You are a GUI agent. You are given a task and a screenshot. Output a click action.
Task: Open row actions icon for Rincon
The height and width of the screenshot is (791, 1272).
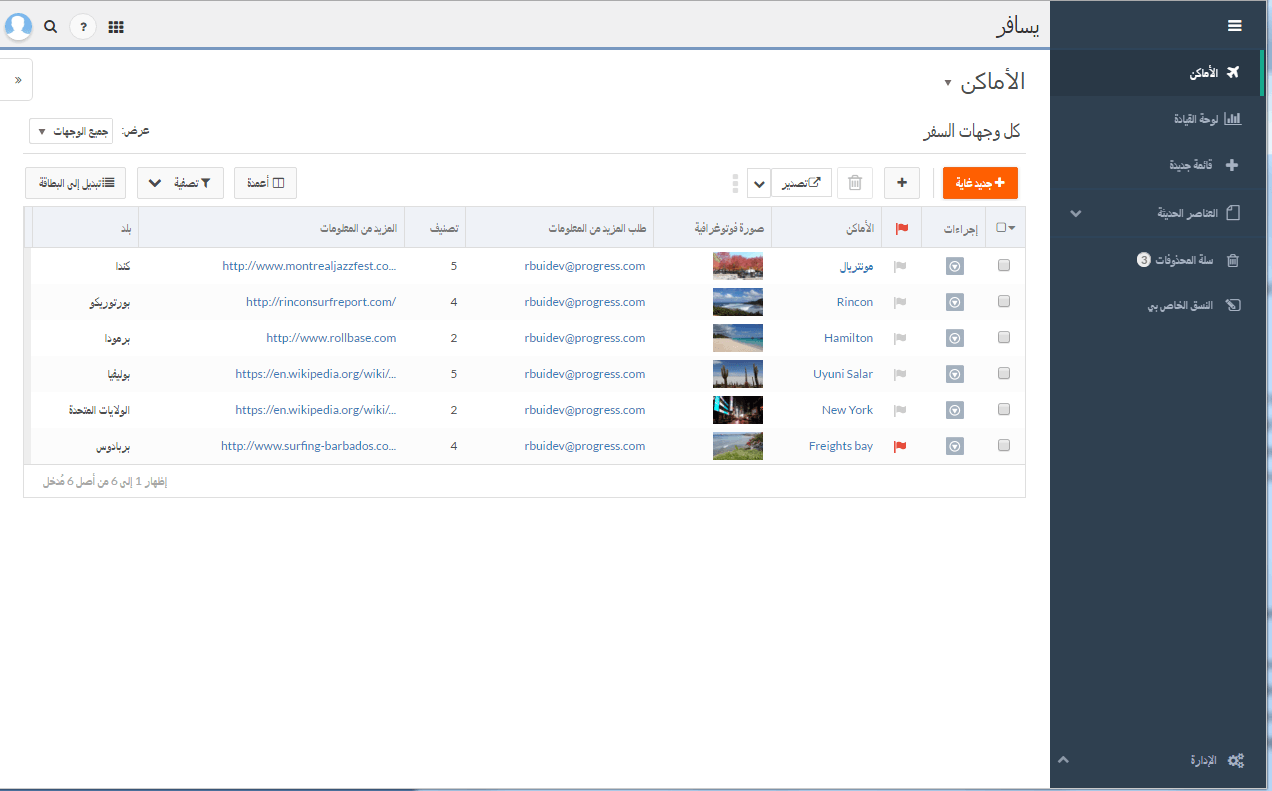[954, 302]
